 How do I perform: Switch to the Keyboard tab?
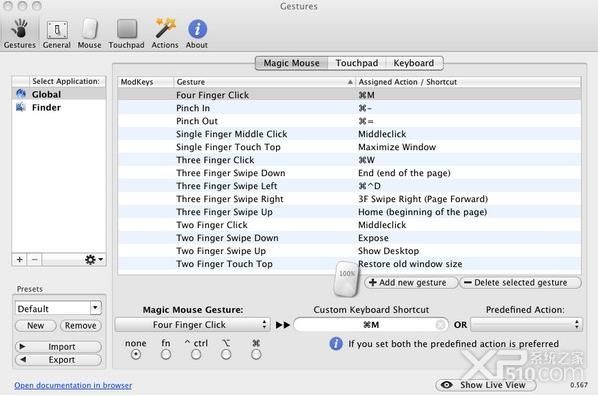[414, 63]
